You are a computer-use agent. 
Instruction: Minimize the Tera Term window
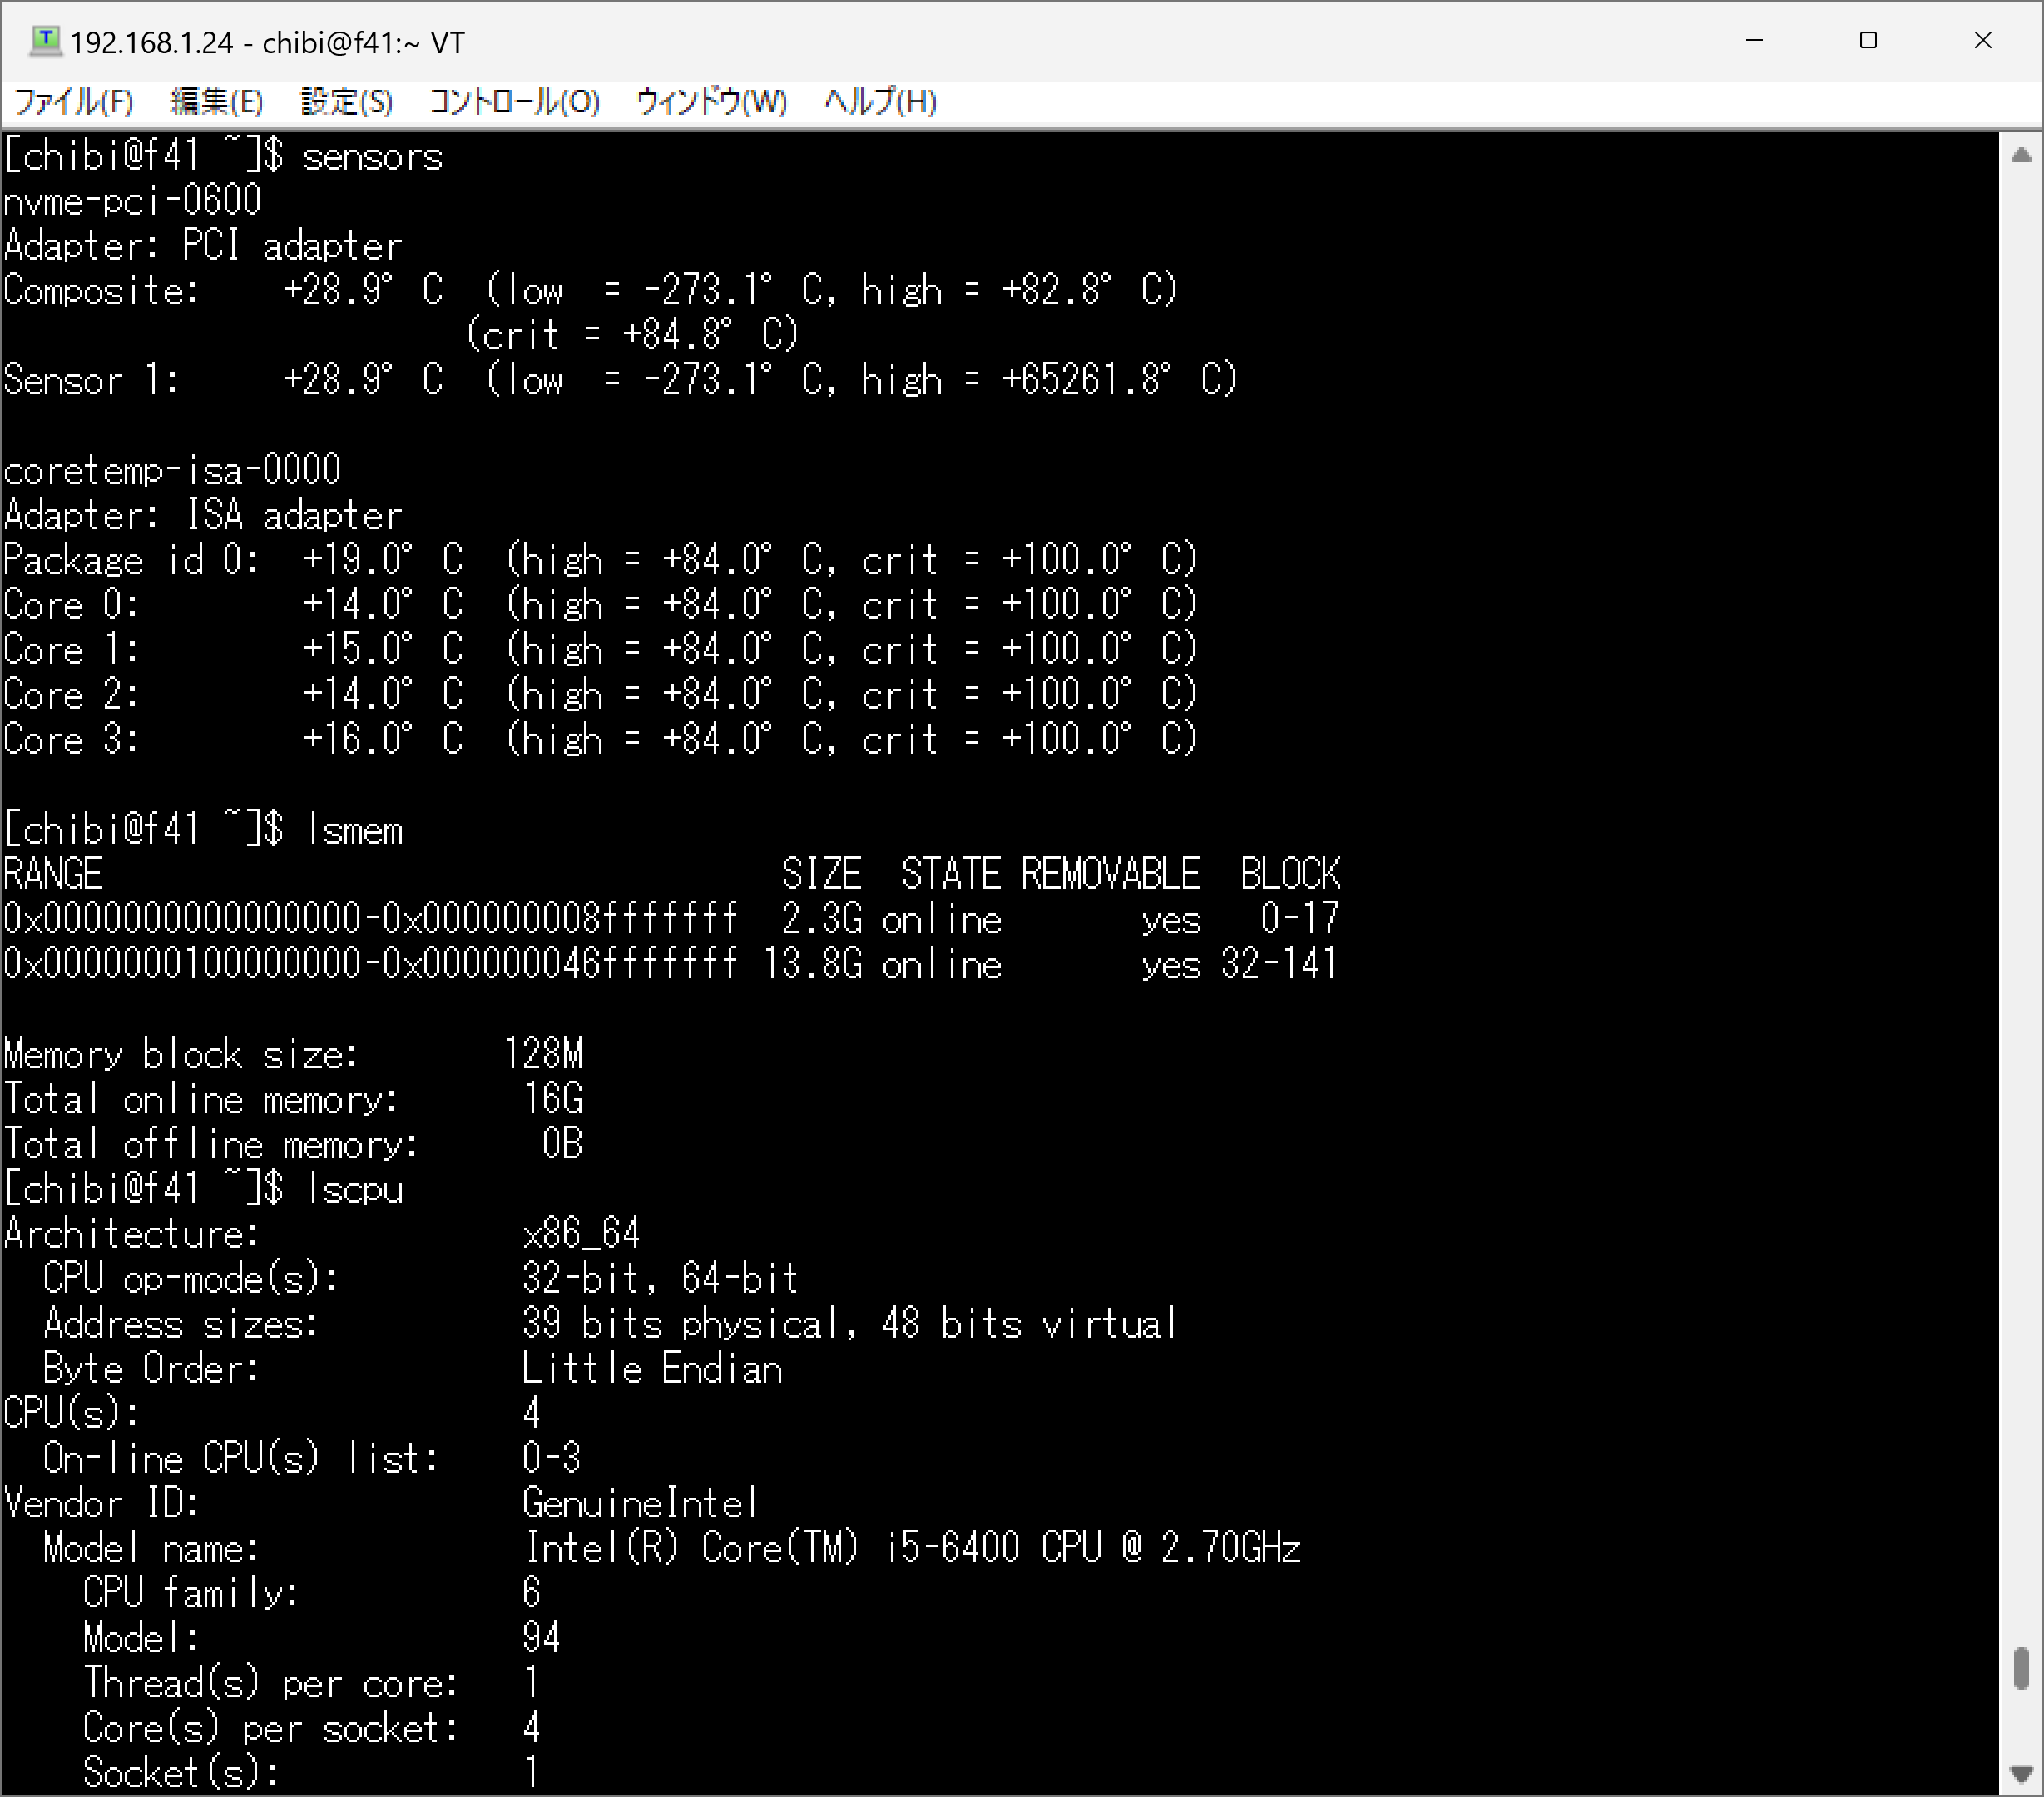click(x=1754, y=41)
